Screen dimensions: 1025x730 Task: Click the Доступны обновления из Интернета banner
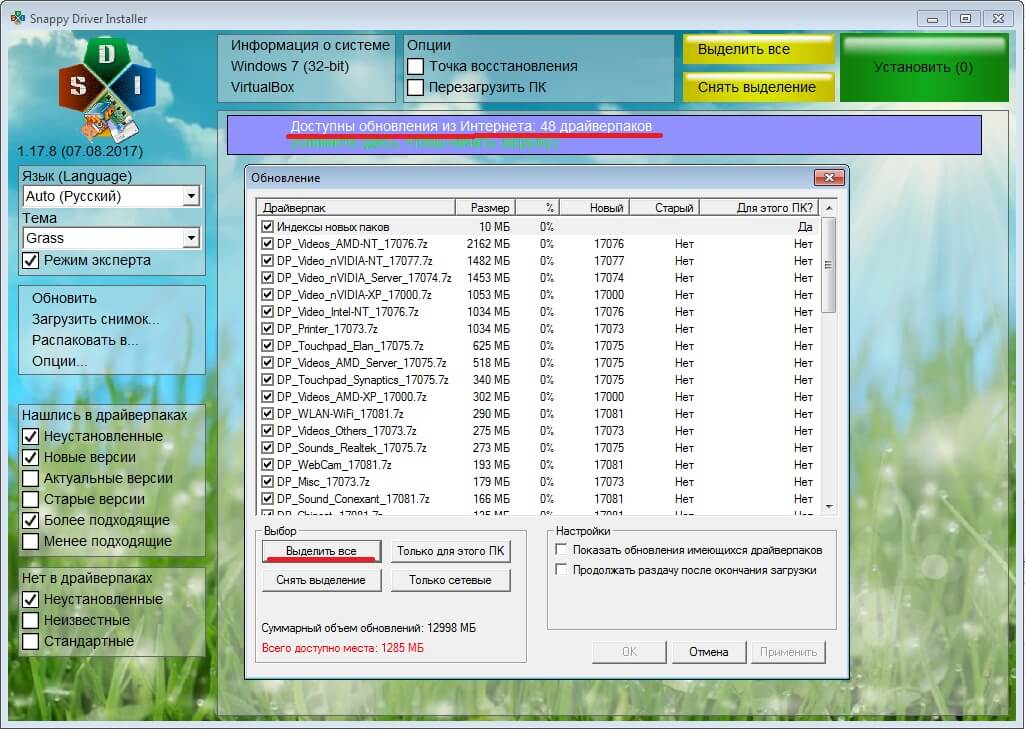[603, 135]
